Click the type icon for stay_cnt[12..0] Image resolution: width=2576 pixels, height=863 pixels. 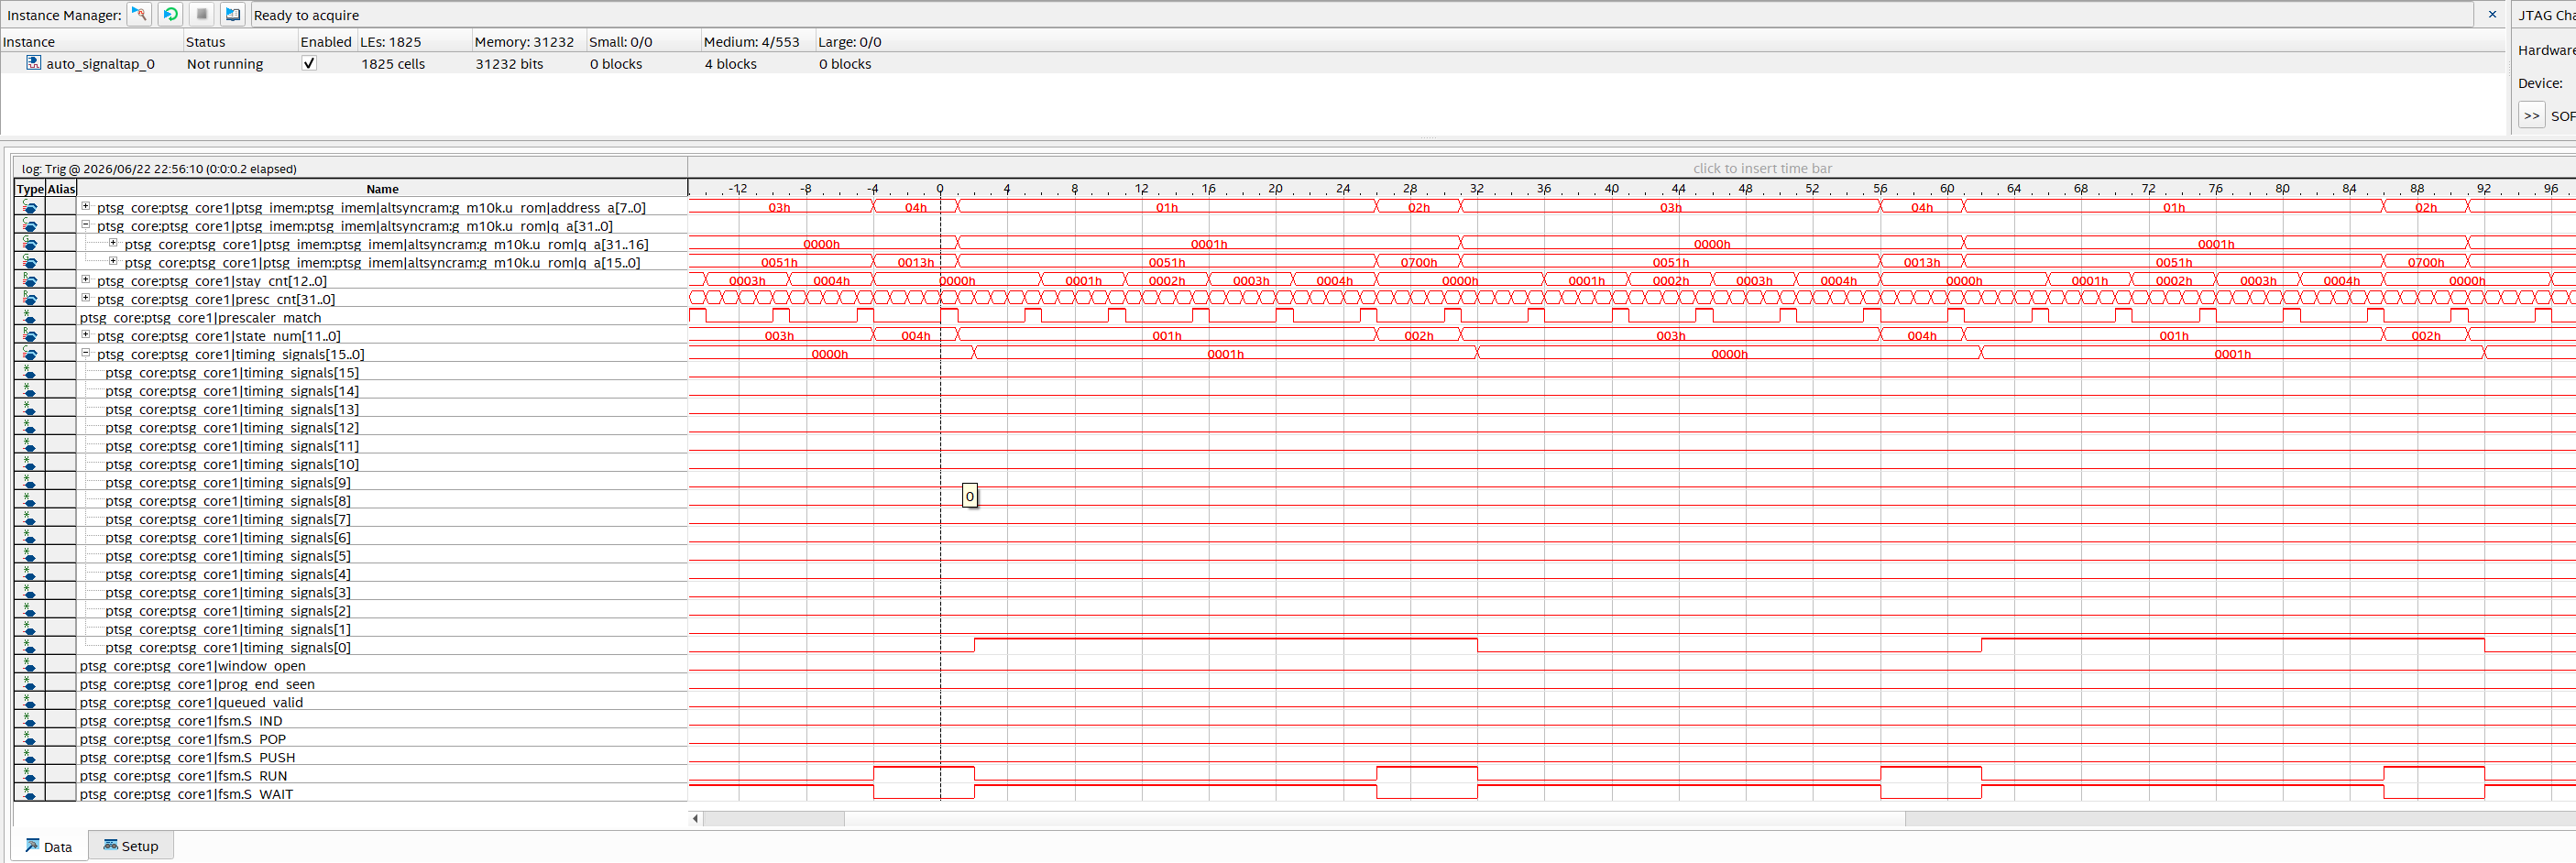pyautogui.click(x=30, y=280)
